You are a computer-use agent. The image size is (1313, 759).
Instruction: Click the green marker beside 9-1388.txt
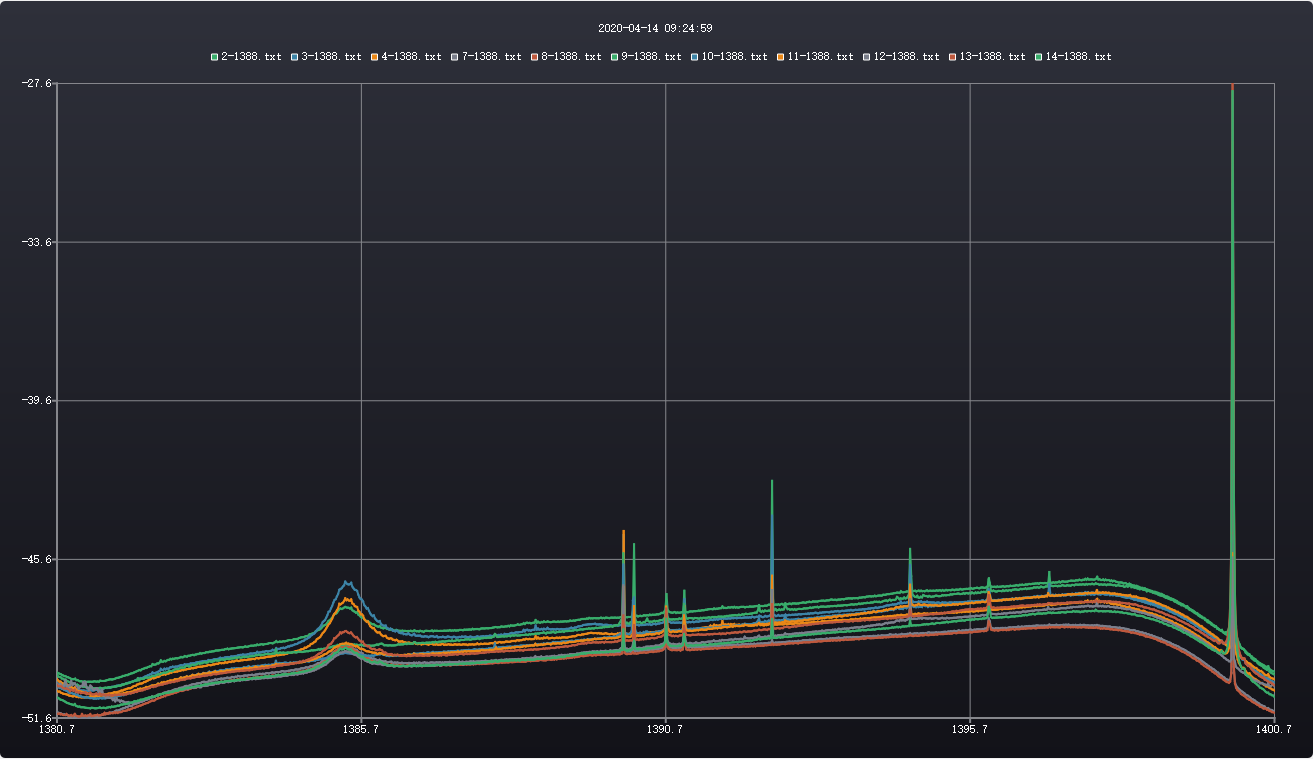[x=615, y=57]
